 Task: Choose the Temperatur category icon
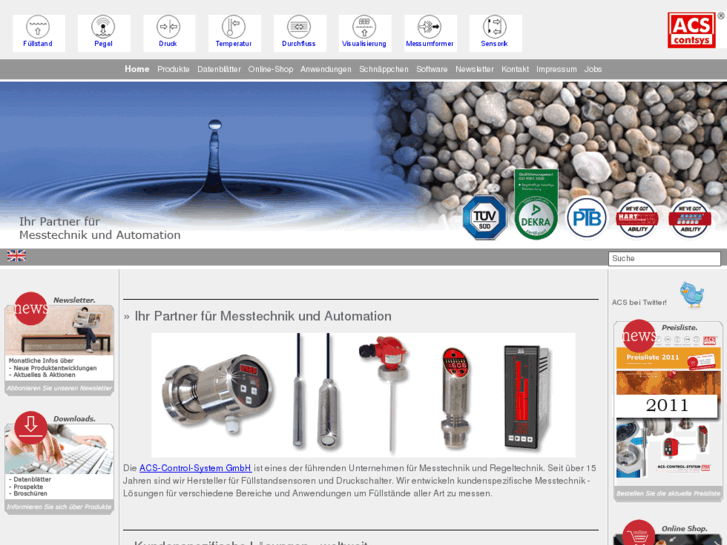pyautogui.click(x=234, y=33)
